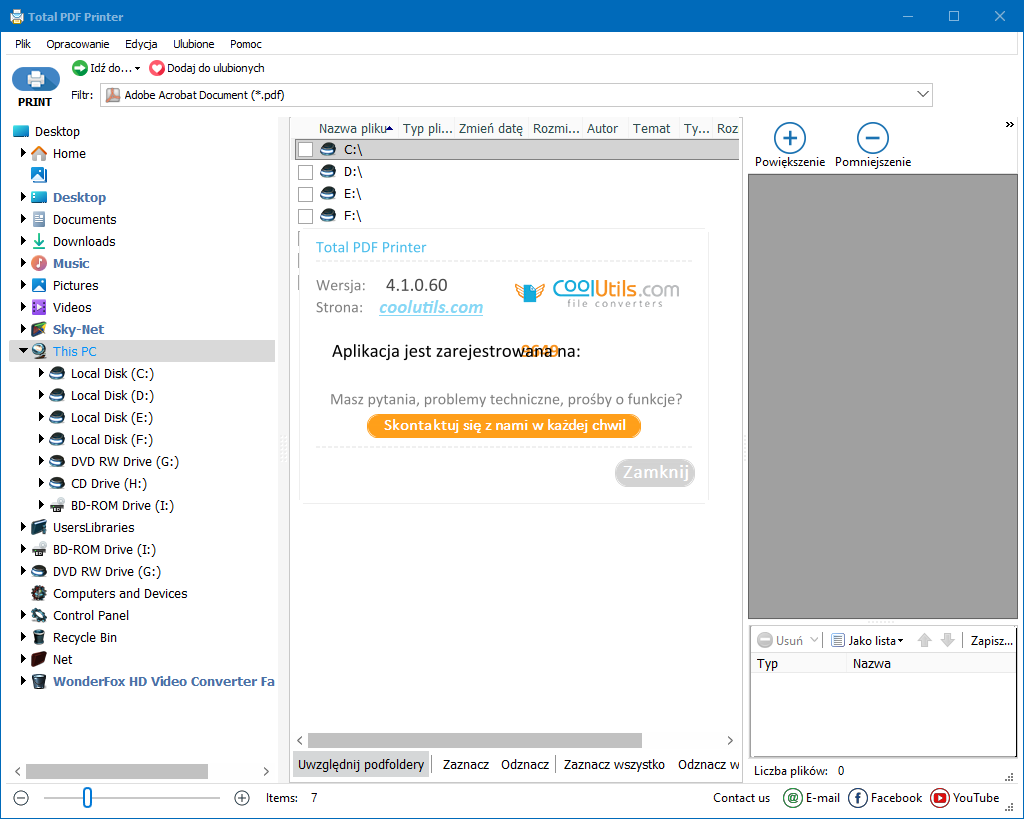Tick the checkbox for F:\ drive
This screenshot has height=819, width=1024.
[x=305, y=216]
